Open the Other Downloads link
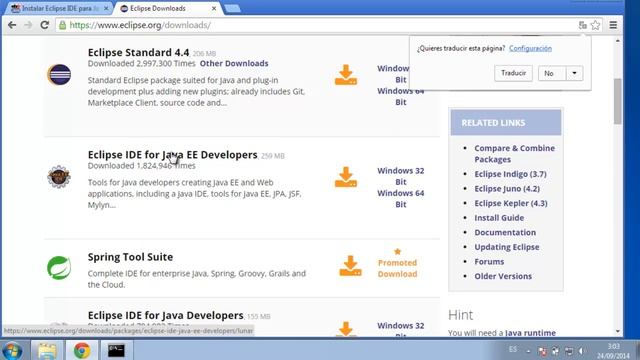This screenshot has width=640, height=360. pyautogui.click(x=234, y=63)
